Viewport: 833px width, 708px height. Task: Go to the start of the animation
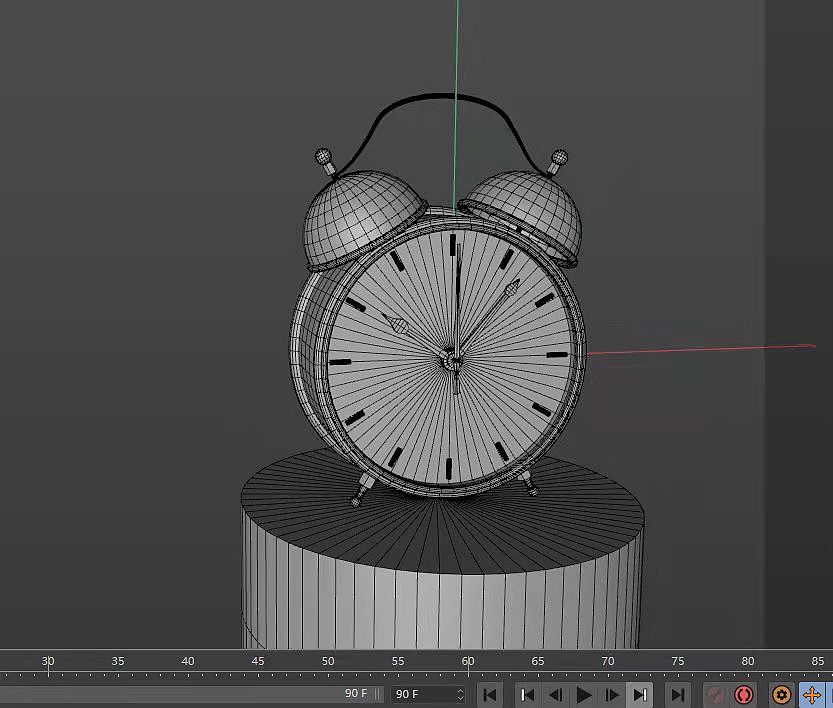490,695
